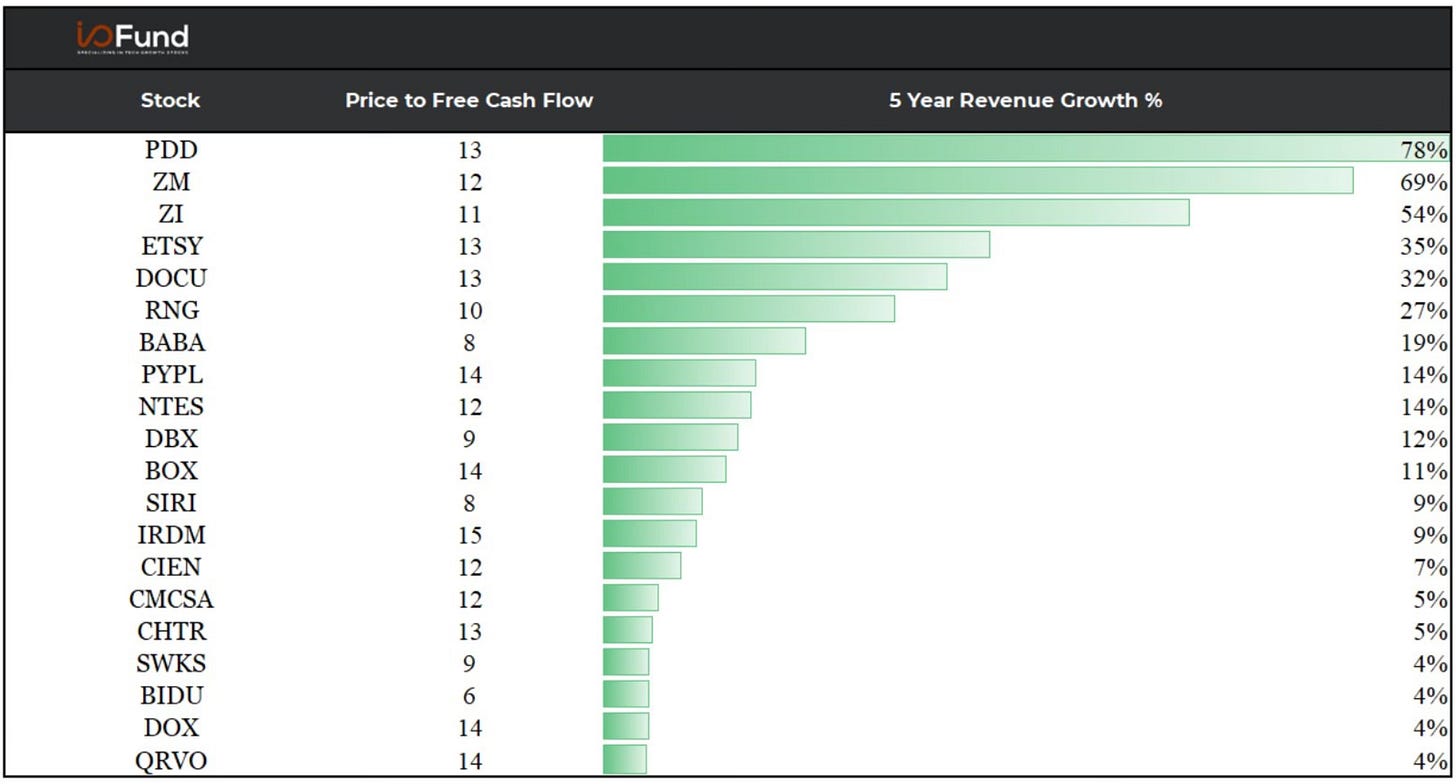This screenshot has height=784, width=1456.
Task: Select the CMCSA stock ticker
Action: pos(171,598)
